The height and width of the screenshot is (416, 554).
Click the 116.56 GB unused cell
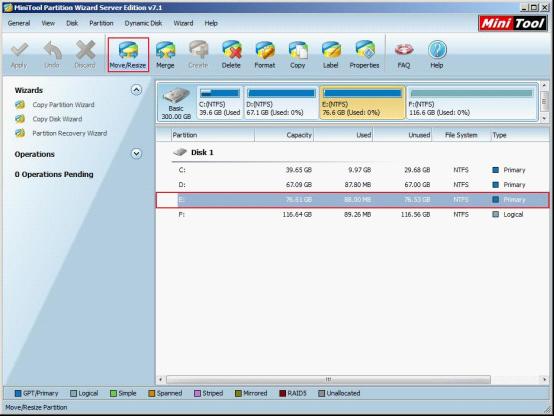coord(415,215)
